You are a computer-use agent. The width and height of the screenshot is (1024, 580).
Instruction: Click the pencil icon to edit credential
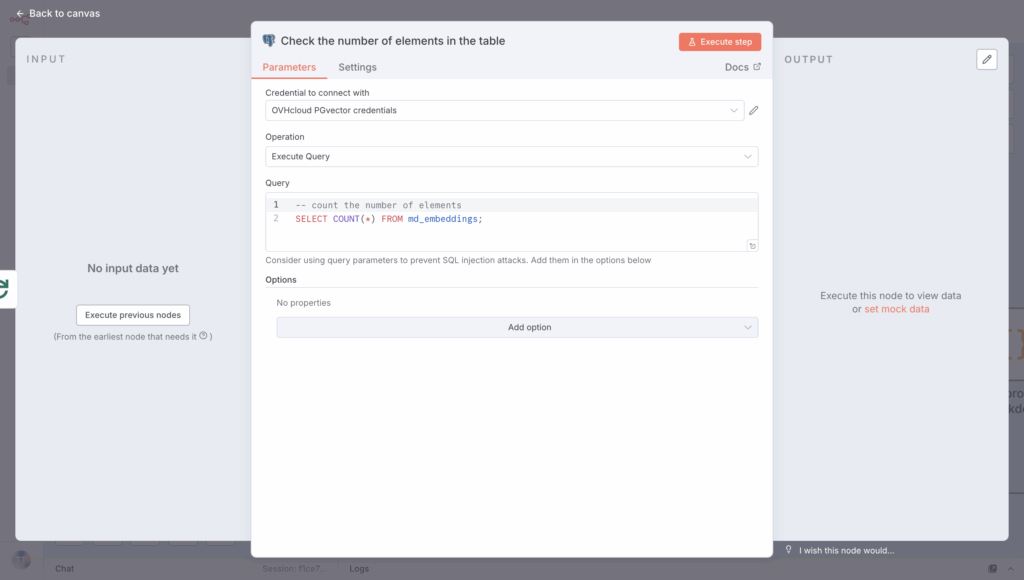754,110
